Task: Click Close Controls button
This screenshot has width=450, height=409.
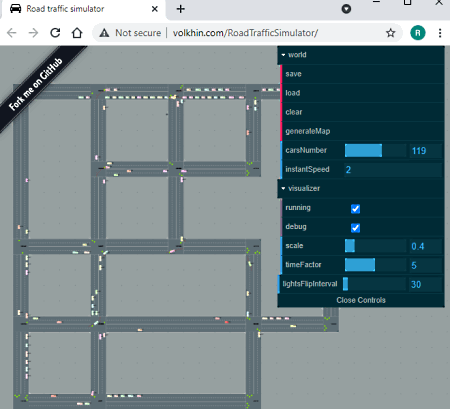Action: click(x=361, y=300)
